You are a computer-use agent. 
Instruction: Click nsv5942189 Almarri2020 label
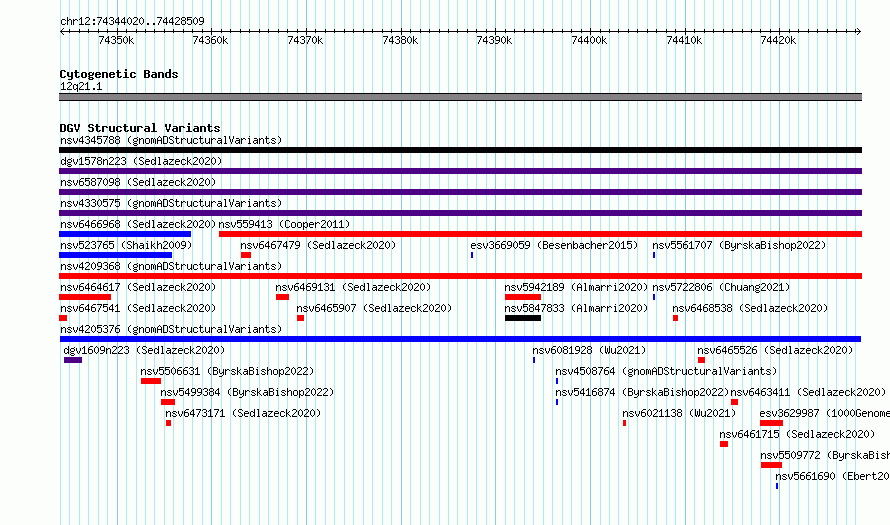pos(576,287)
